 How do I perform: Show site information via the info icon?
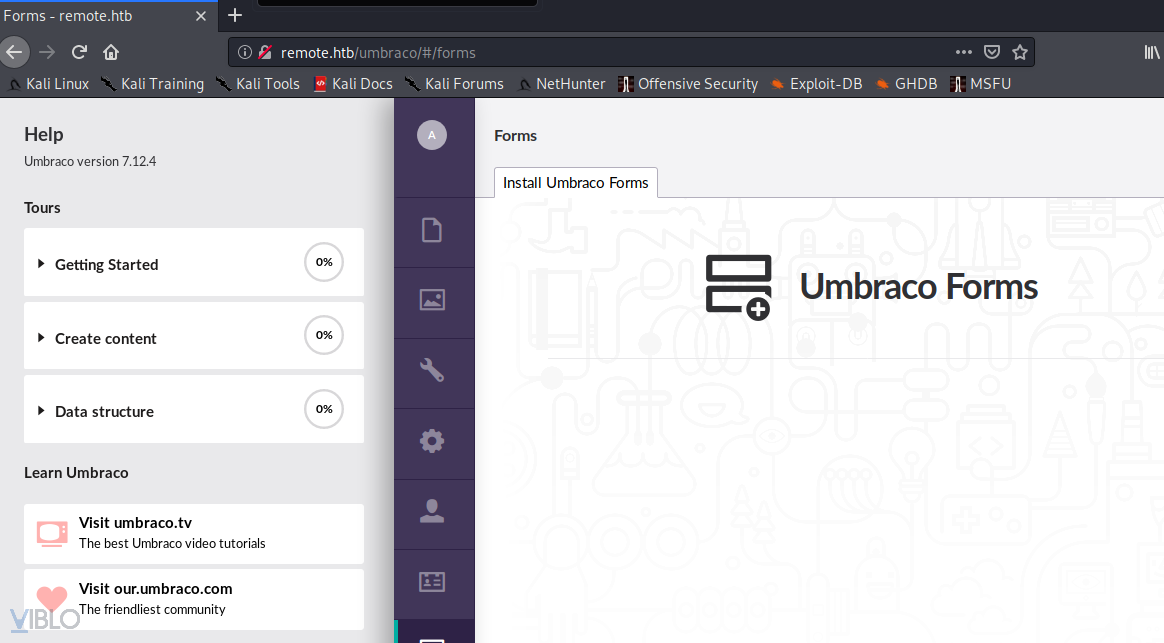click(x=244, y=52)
